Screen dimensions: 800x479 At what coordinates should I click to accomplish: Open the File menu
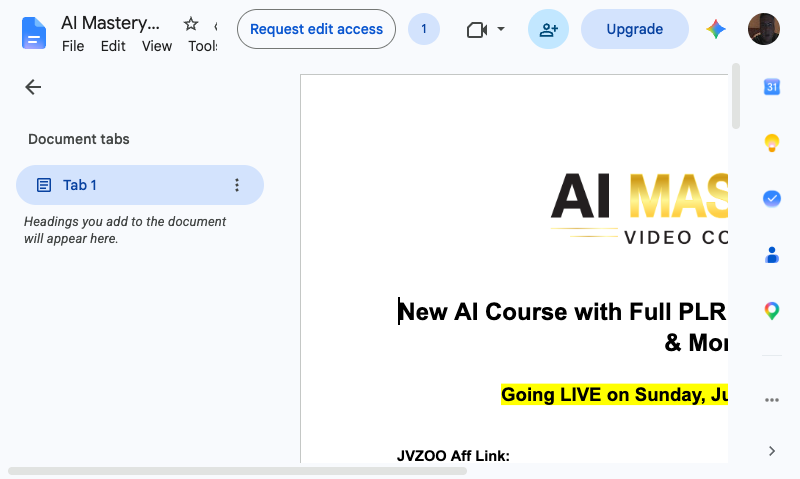pos(73,46)
